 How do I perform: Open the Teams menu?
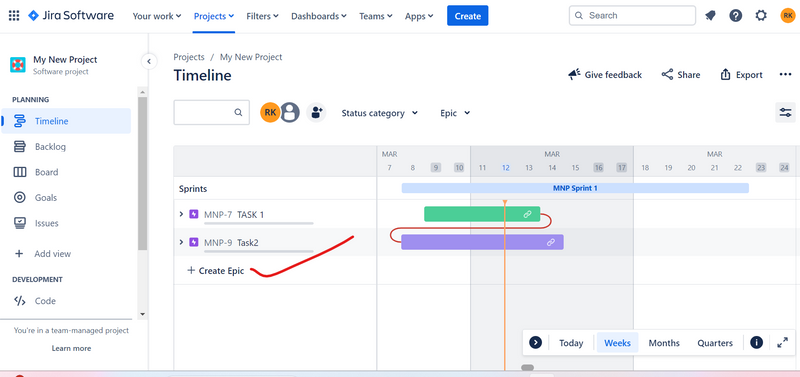pos(376,16)
